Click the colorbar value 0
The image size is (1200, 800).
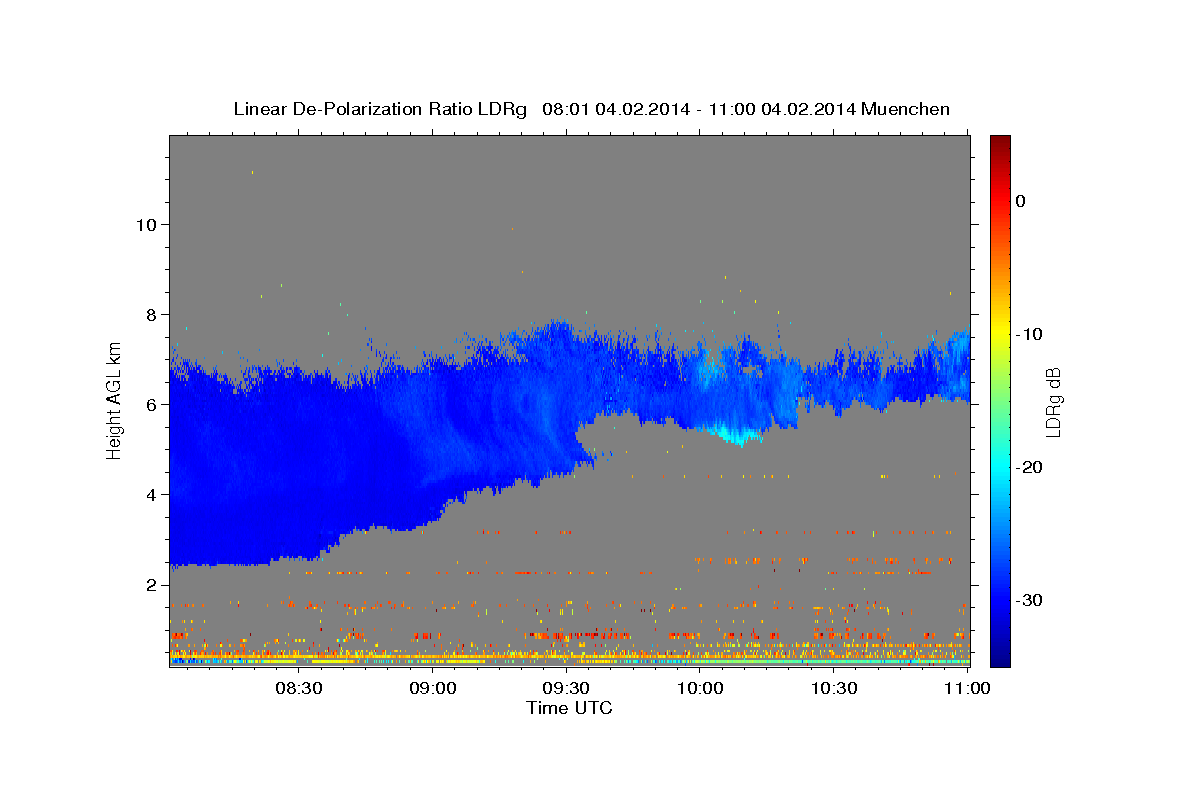pos(1021,201)
